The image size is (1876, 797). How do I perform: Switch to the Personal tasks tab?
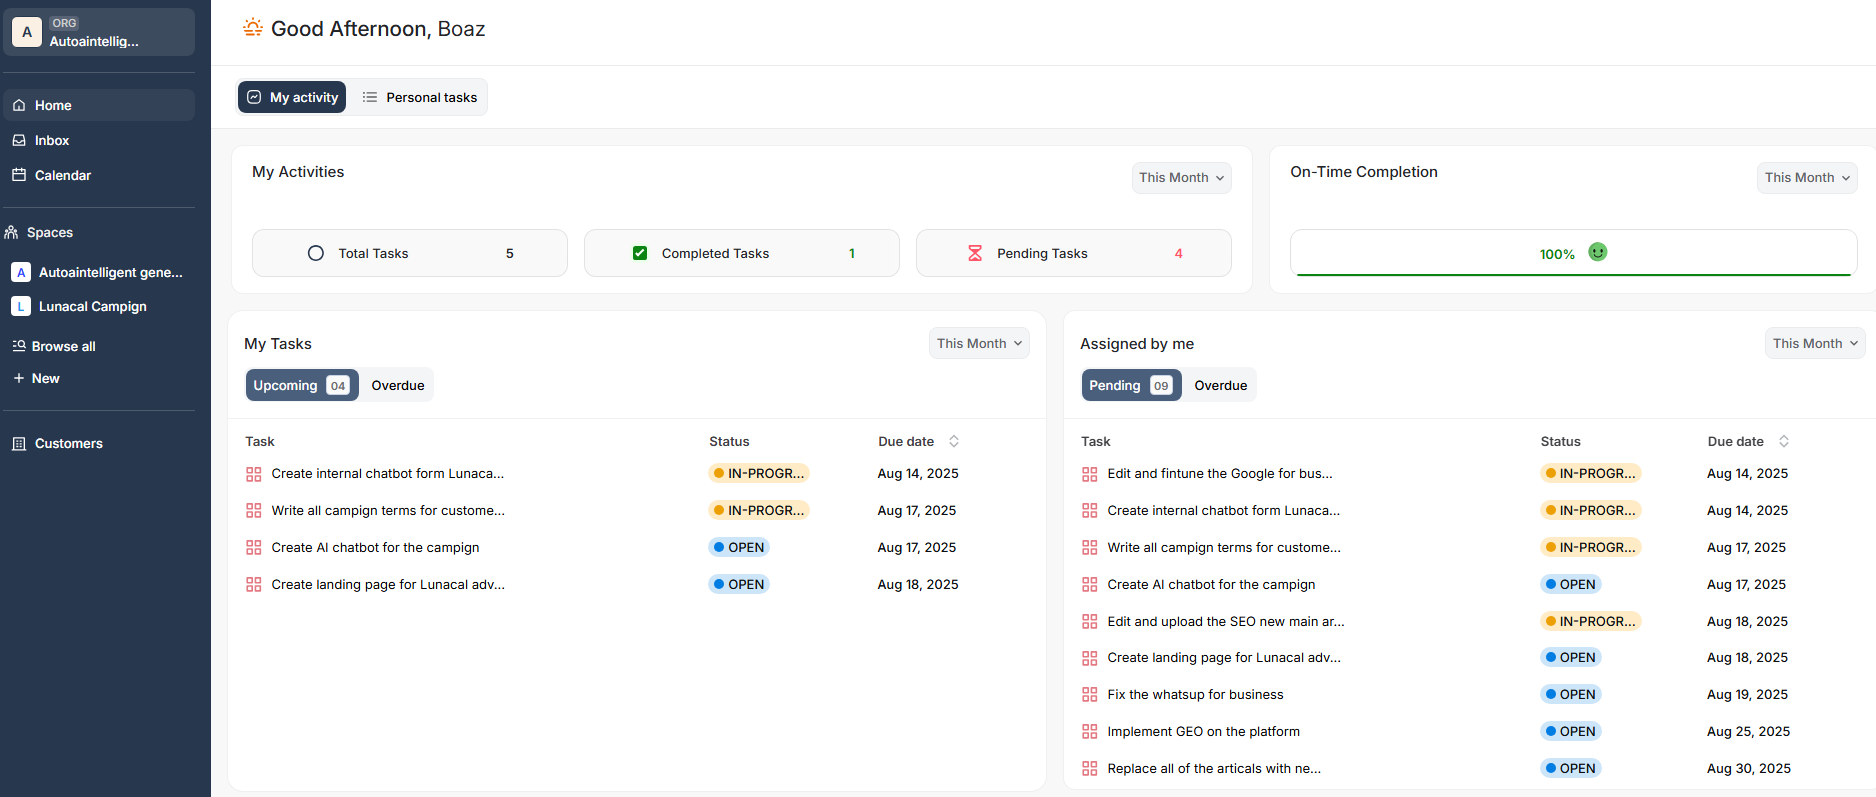point(419,97)
